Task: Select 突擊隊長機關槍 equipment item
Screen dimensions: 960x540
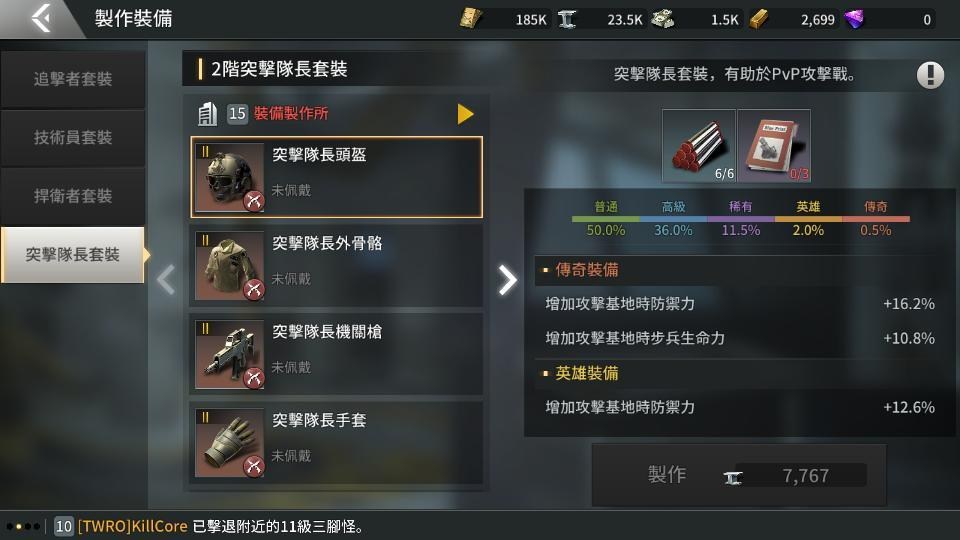Action: [336, 354]
